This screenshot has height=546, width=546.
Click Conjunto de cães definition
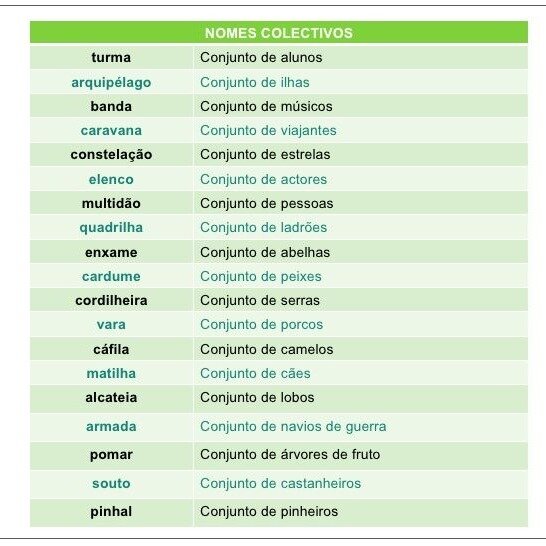tap(255, 373)
